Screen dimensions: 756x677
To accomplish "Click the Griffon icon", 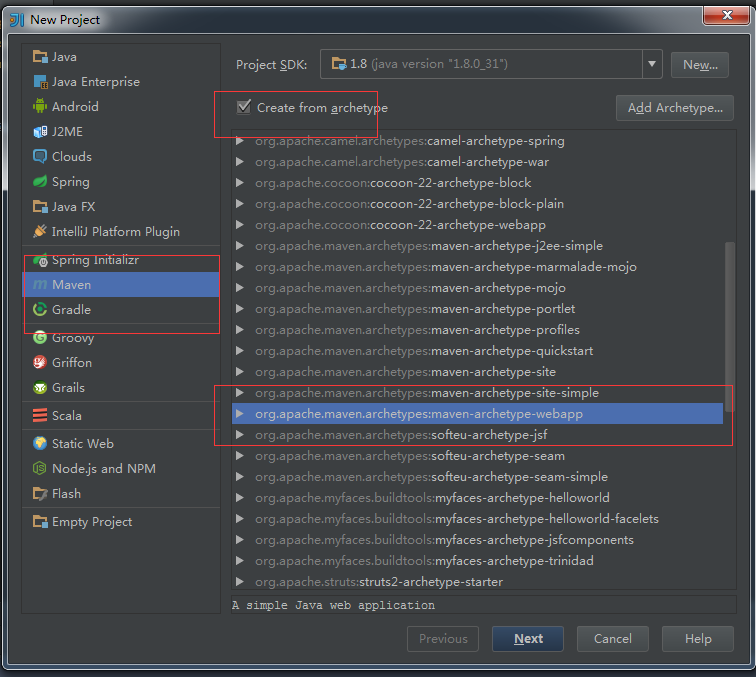I will tap(40, 363).
